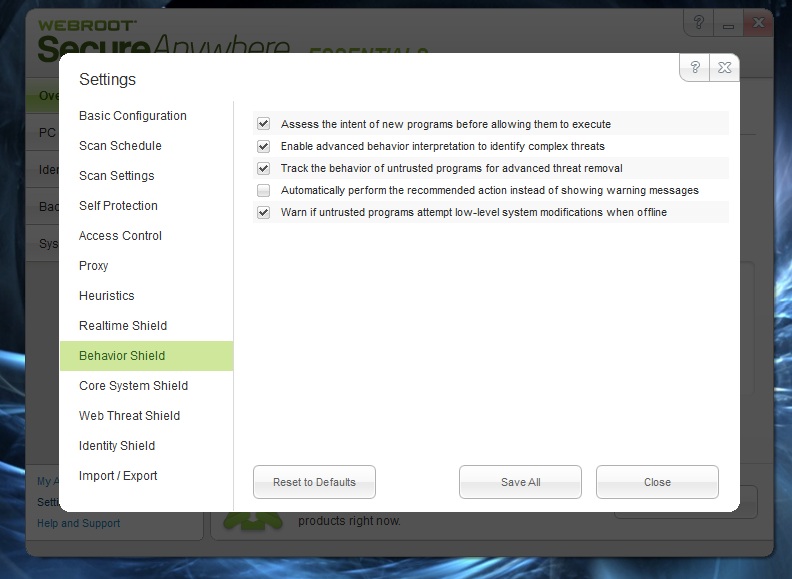Select Behavior Shield section
This screenshot has width=792, height=579.
coord(146,356)
